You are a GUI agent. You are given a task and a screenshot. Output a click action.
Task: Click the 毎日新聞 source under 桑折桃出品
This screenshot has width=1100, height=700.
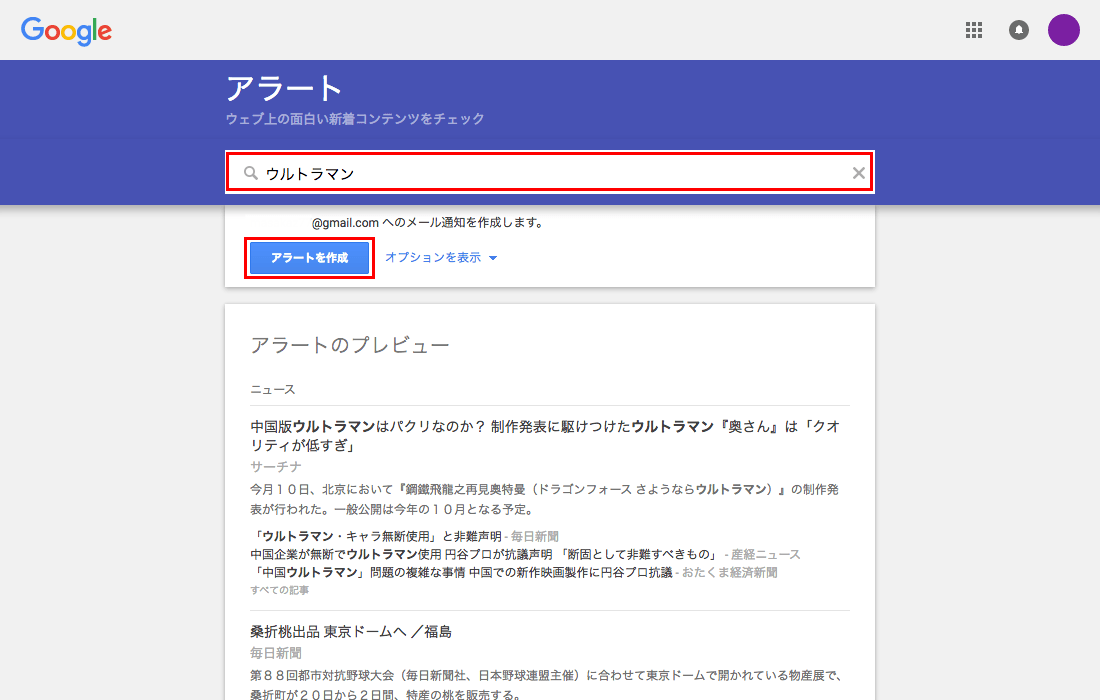click(276, 653)
